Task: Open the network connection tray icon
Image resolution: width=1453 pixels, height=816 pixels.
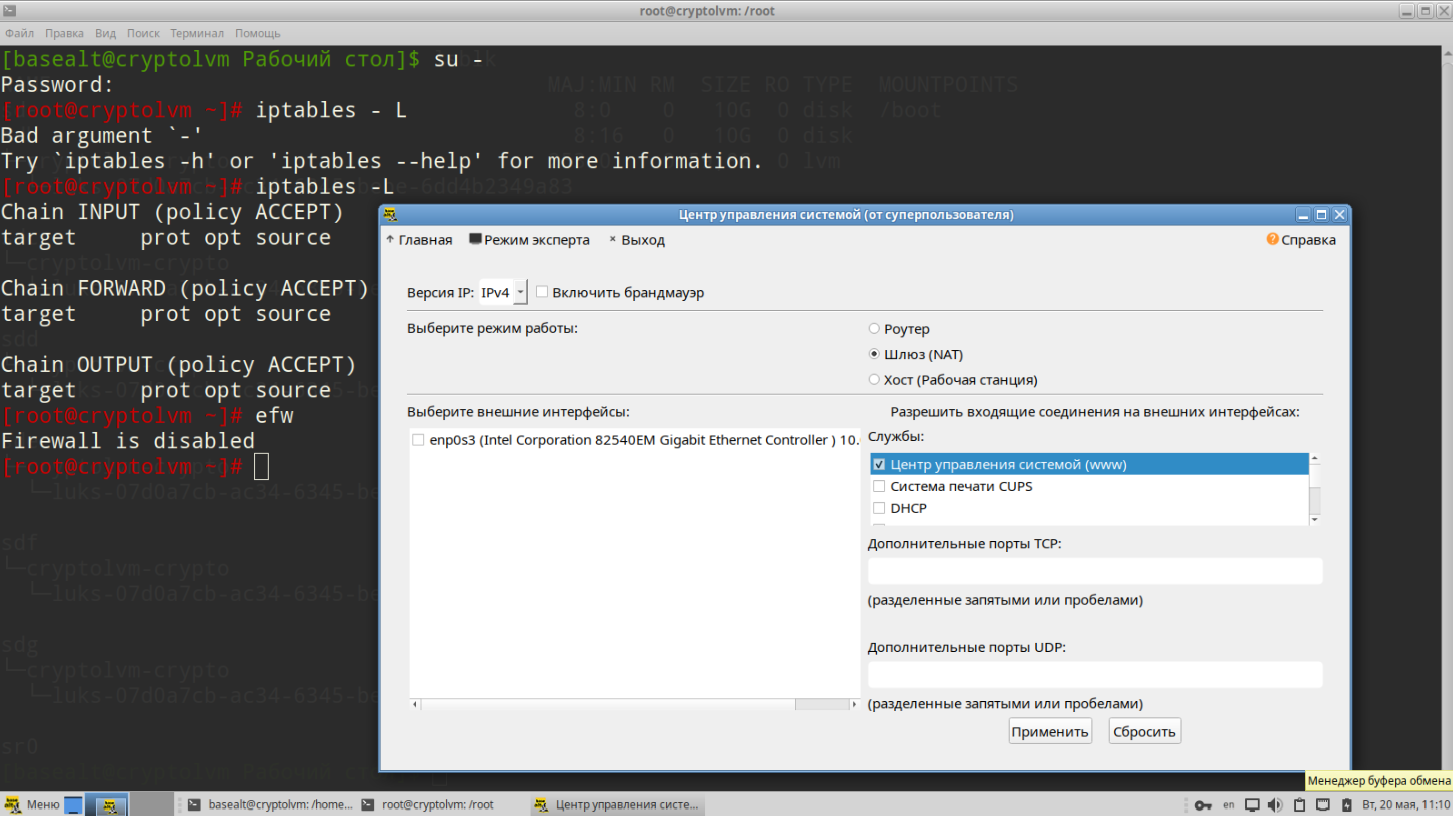Action: tap(1323, 805)
